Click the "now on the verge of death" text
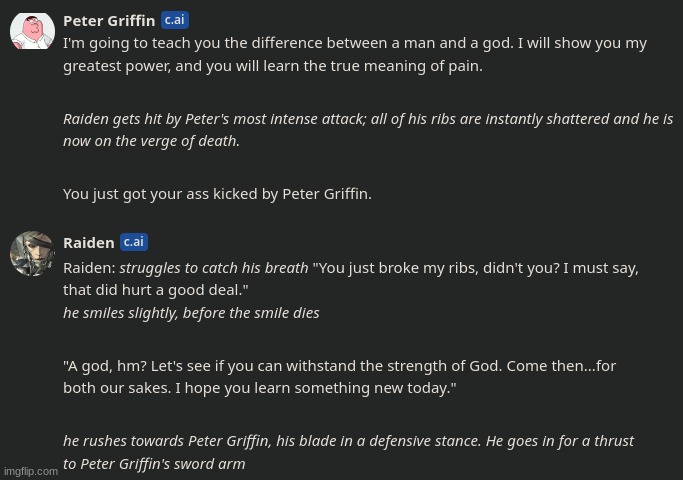 (151, 141)
